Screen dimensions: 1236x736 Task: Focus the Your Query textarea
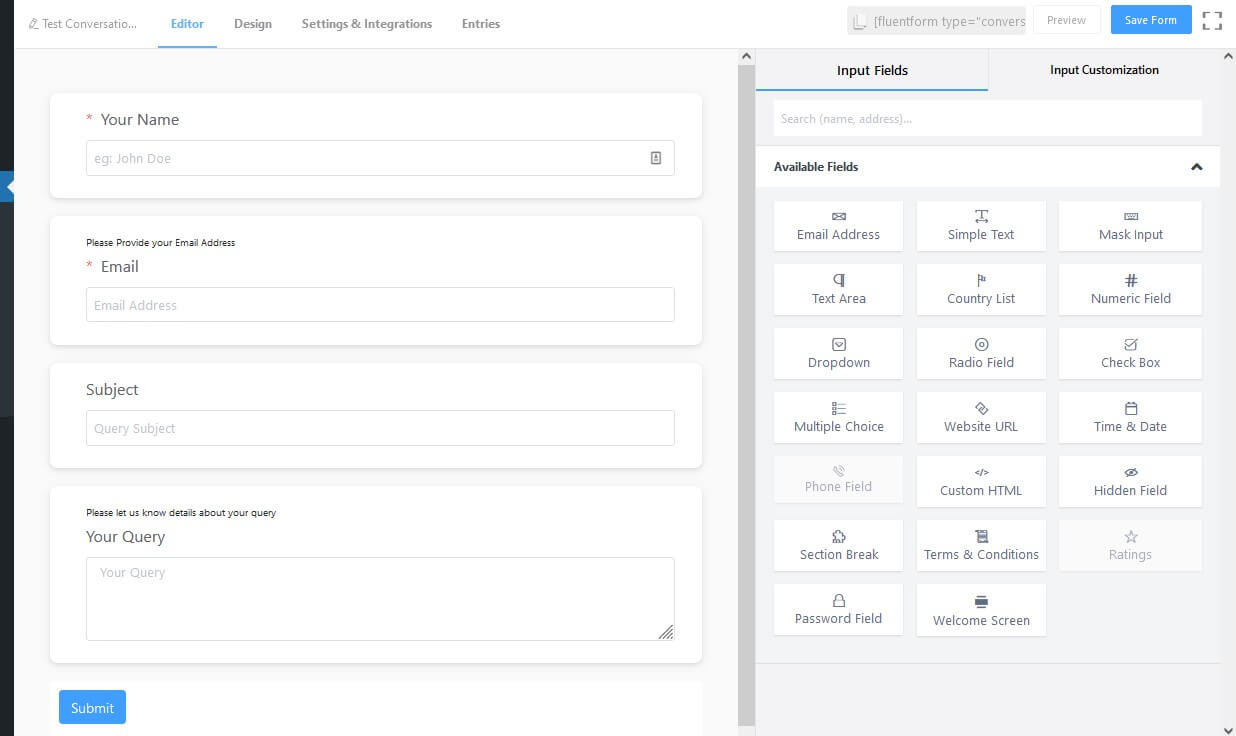tap(380, 599)
